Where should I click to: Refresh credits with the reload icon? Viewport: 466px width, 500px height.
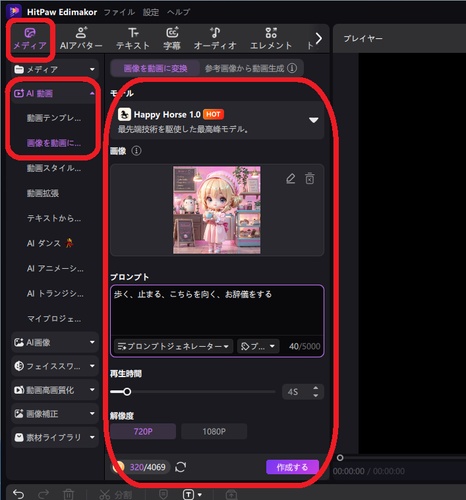coord(180,467)
